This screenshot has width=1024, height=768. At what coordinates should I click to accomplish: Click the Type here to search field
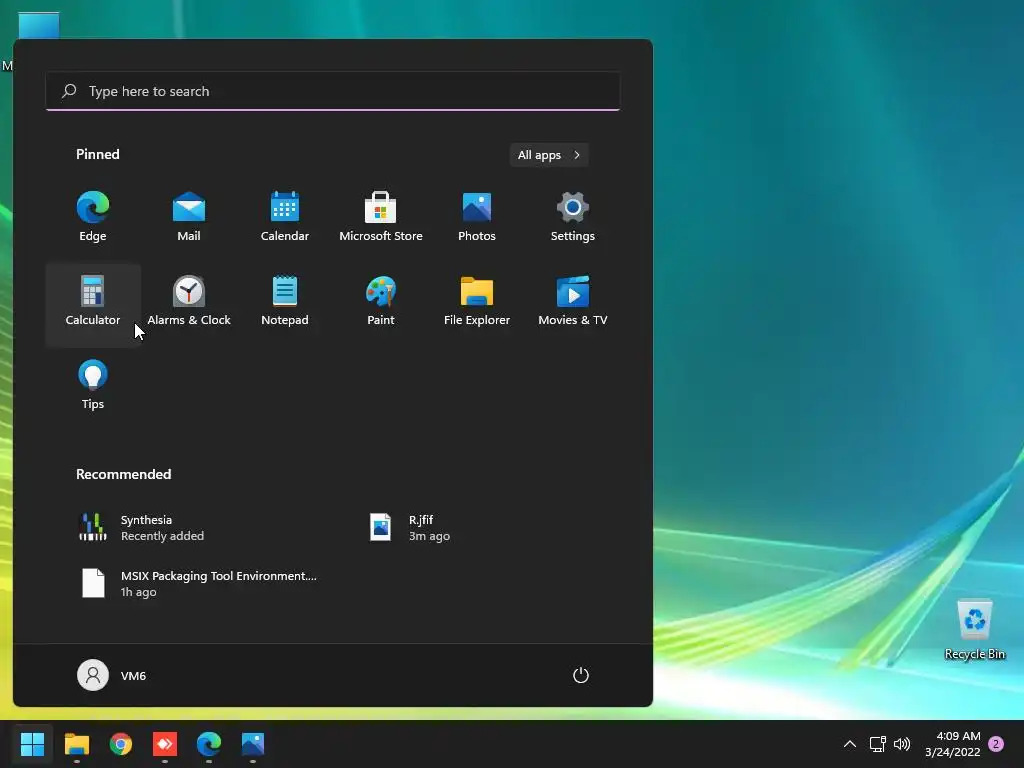333,91
